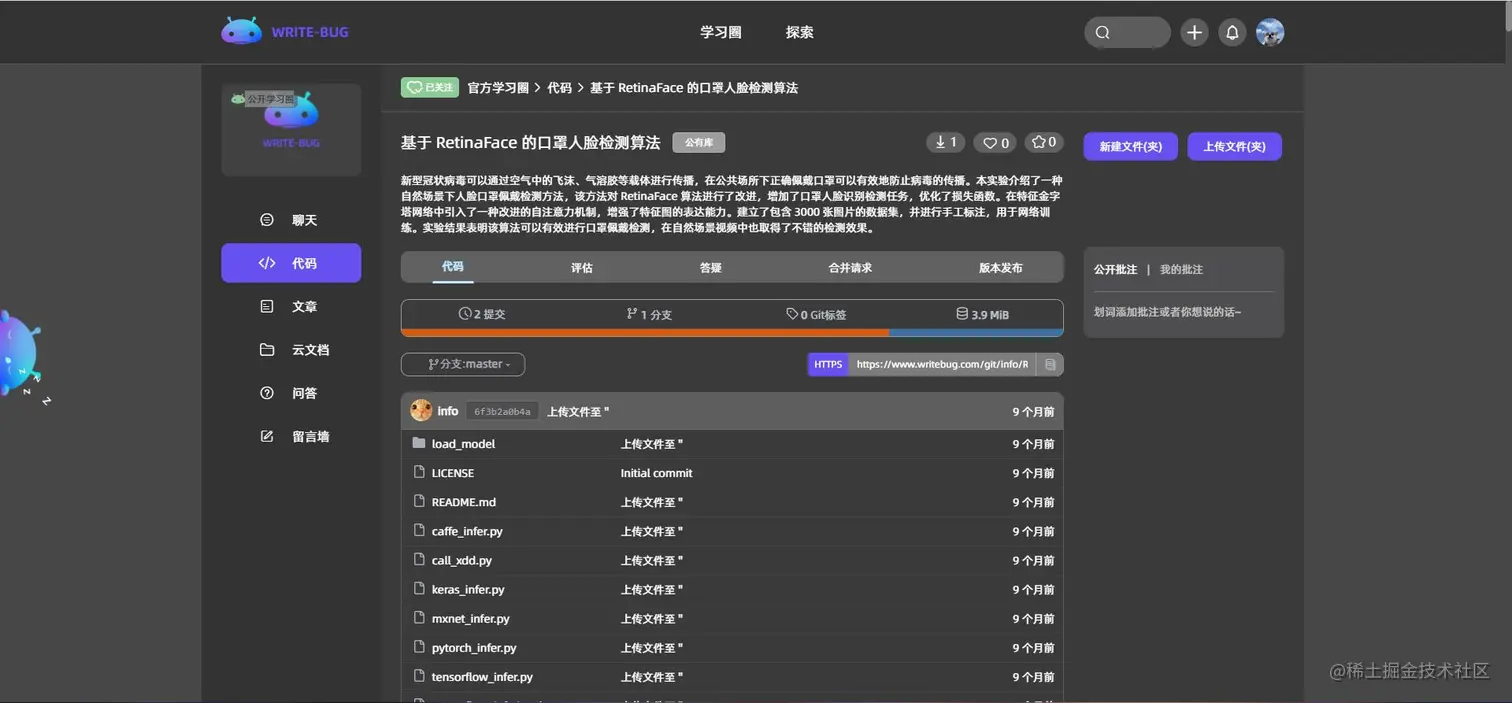Open the LICENSE file
Viewport: 1512px width, 703px height.
(x=453, y=473)
